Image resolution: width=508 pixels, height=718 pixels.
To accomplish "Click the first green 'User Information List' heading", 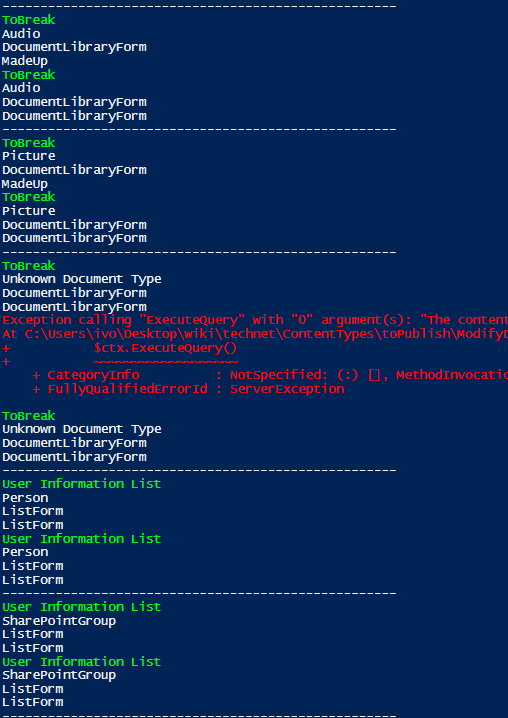I will click(82, 484).
